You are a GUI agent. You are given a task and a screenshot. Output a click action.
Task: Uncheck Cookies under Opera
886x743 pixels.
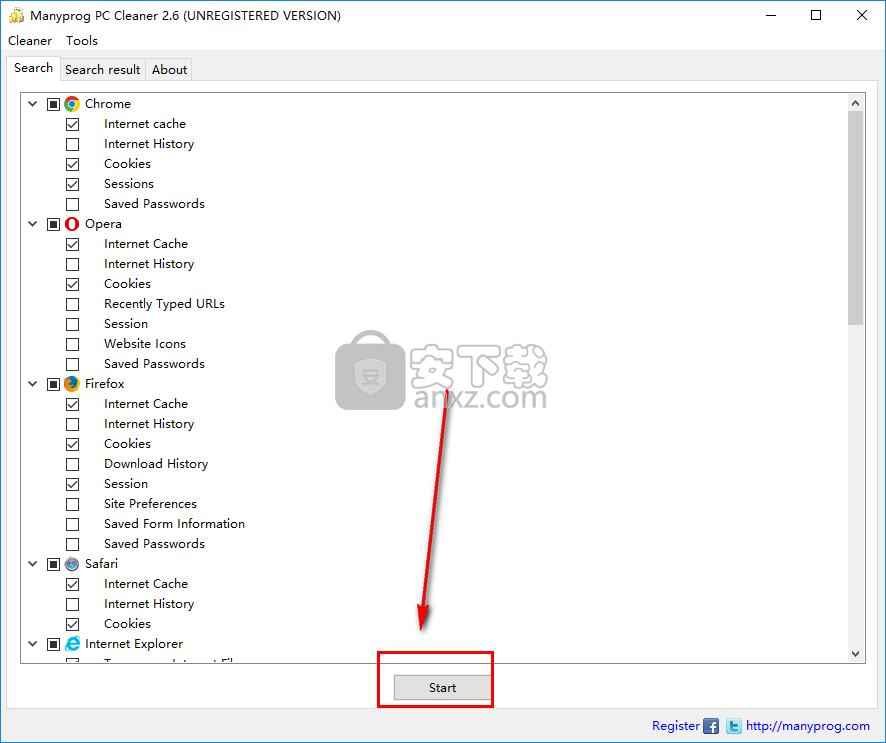(x=72, y=284)
